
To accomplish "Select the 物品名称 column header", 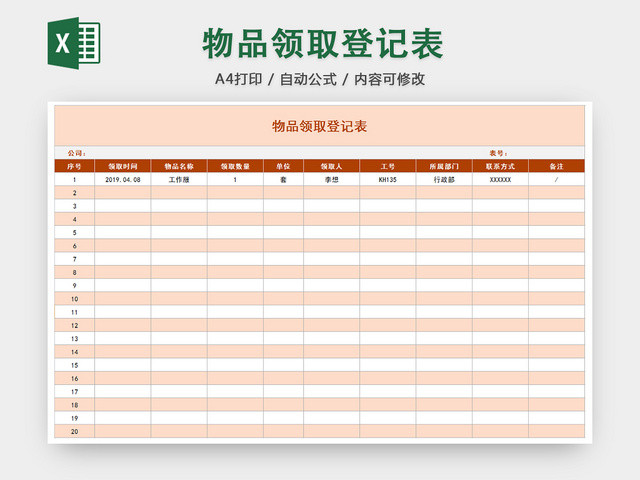I will (179, 166).
